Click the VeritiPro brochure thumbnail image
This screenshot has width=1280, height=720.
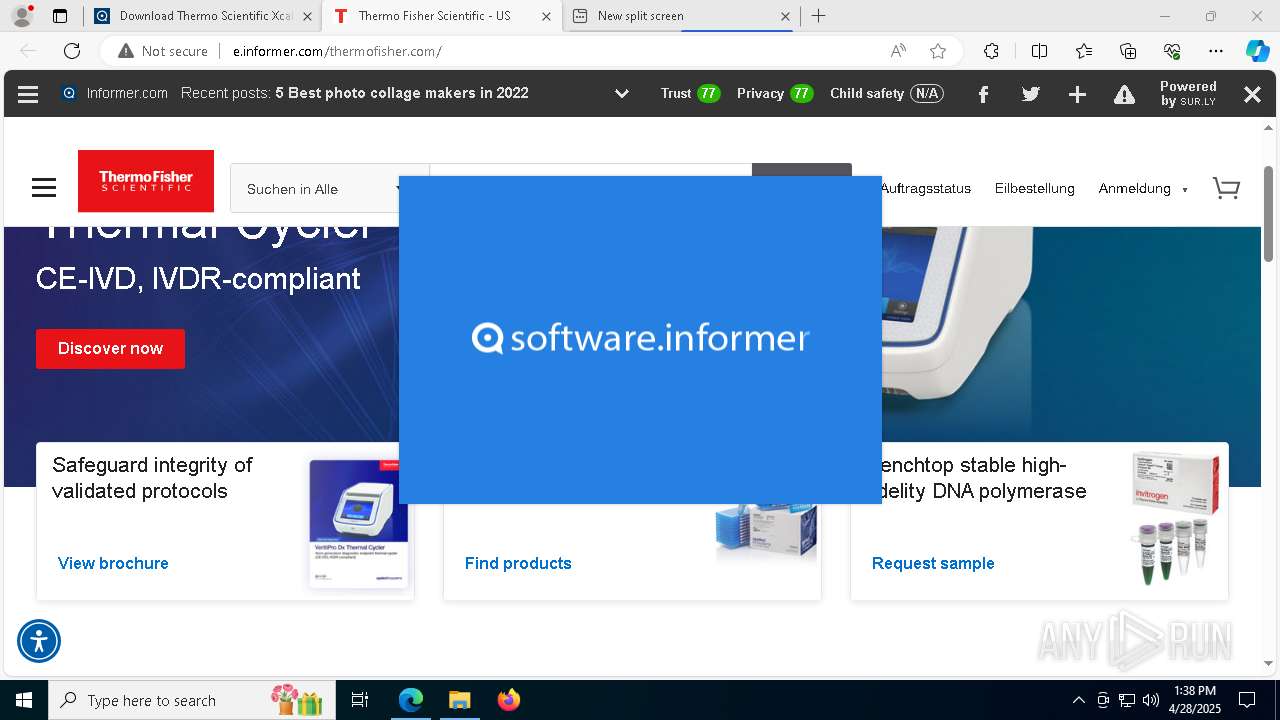coord(358,523)
